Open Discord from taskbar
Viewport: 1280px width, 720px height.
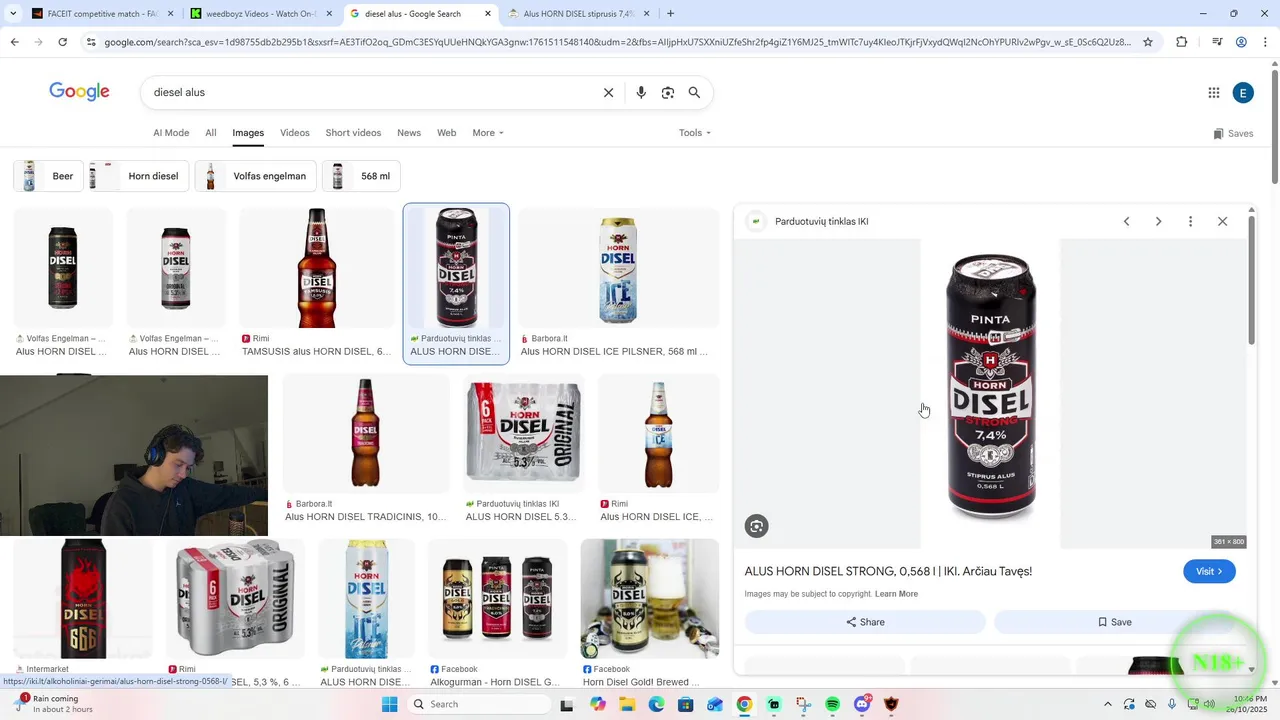[863, 704]
